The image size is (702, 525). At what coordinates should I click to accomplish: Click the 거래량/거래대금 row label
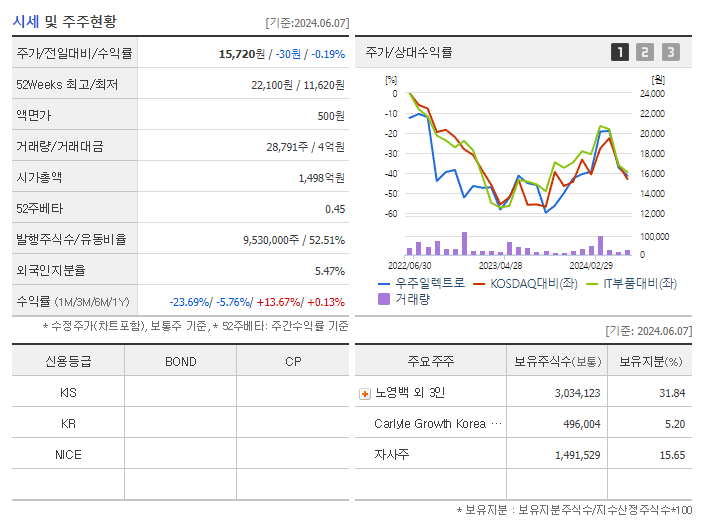click(60, 146)
